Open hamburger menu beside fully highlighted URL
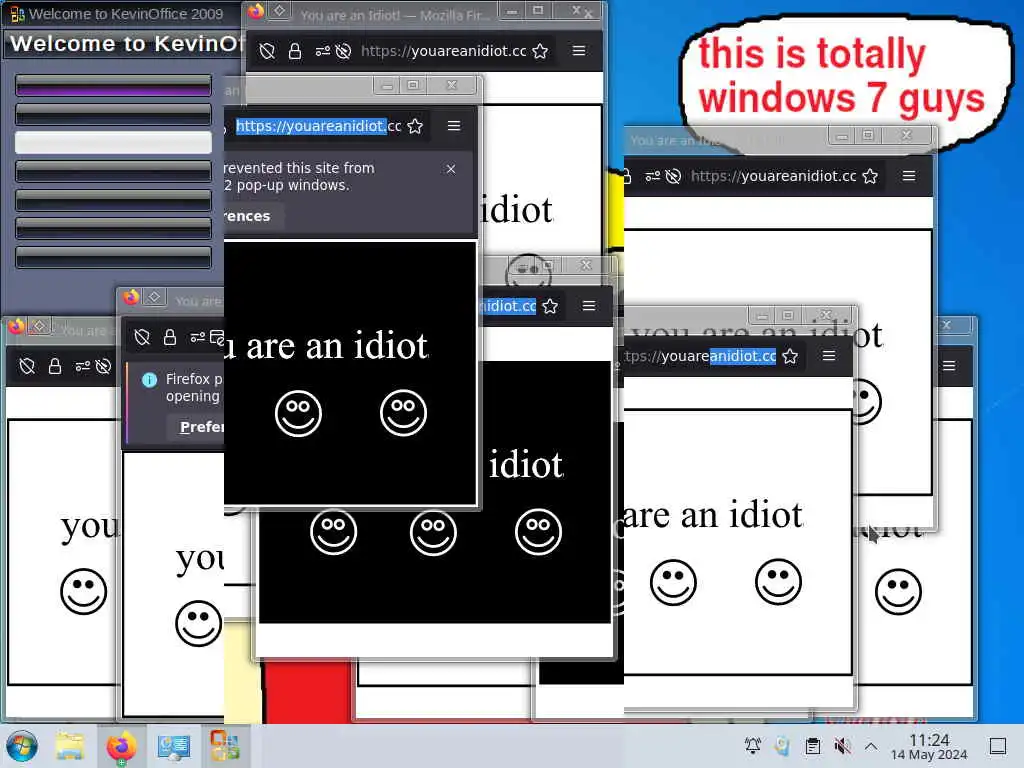 point(454,125)
